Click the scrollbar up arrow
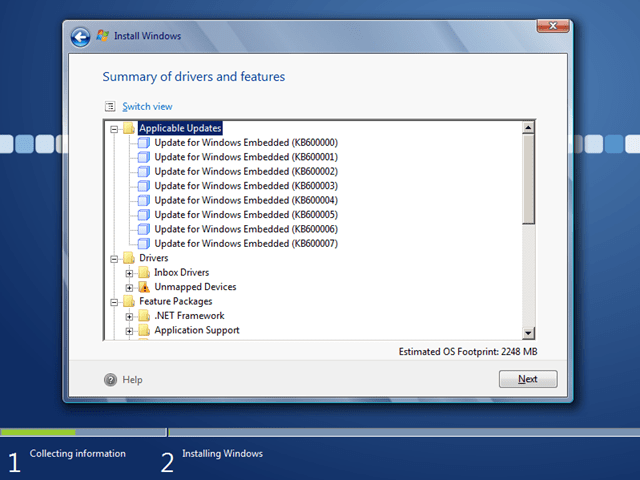The width and height of the screenshot is (640, 480). (528, 128)
